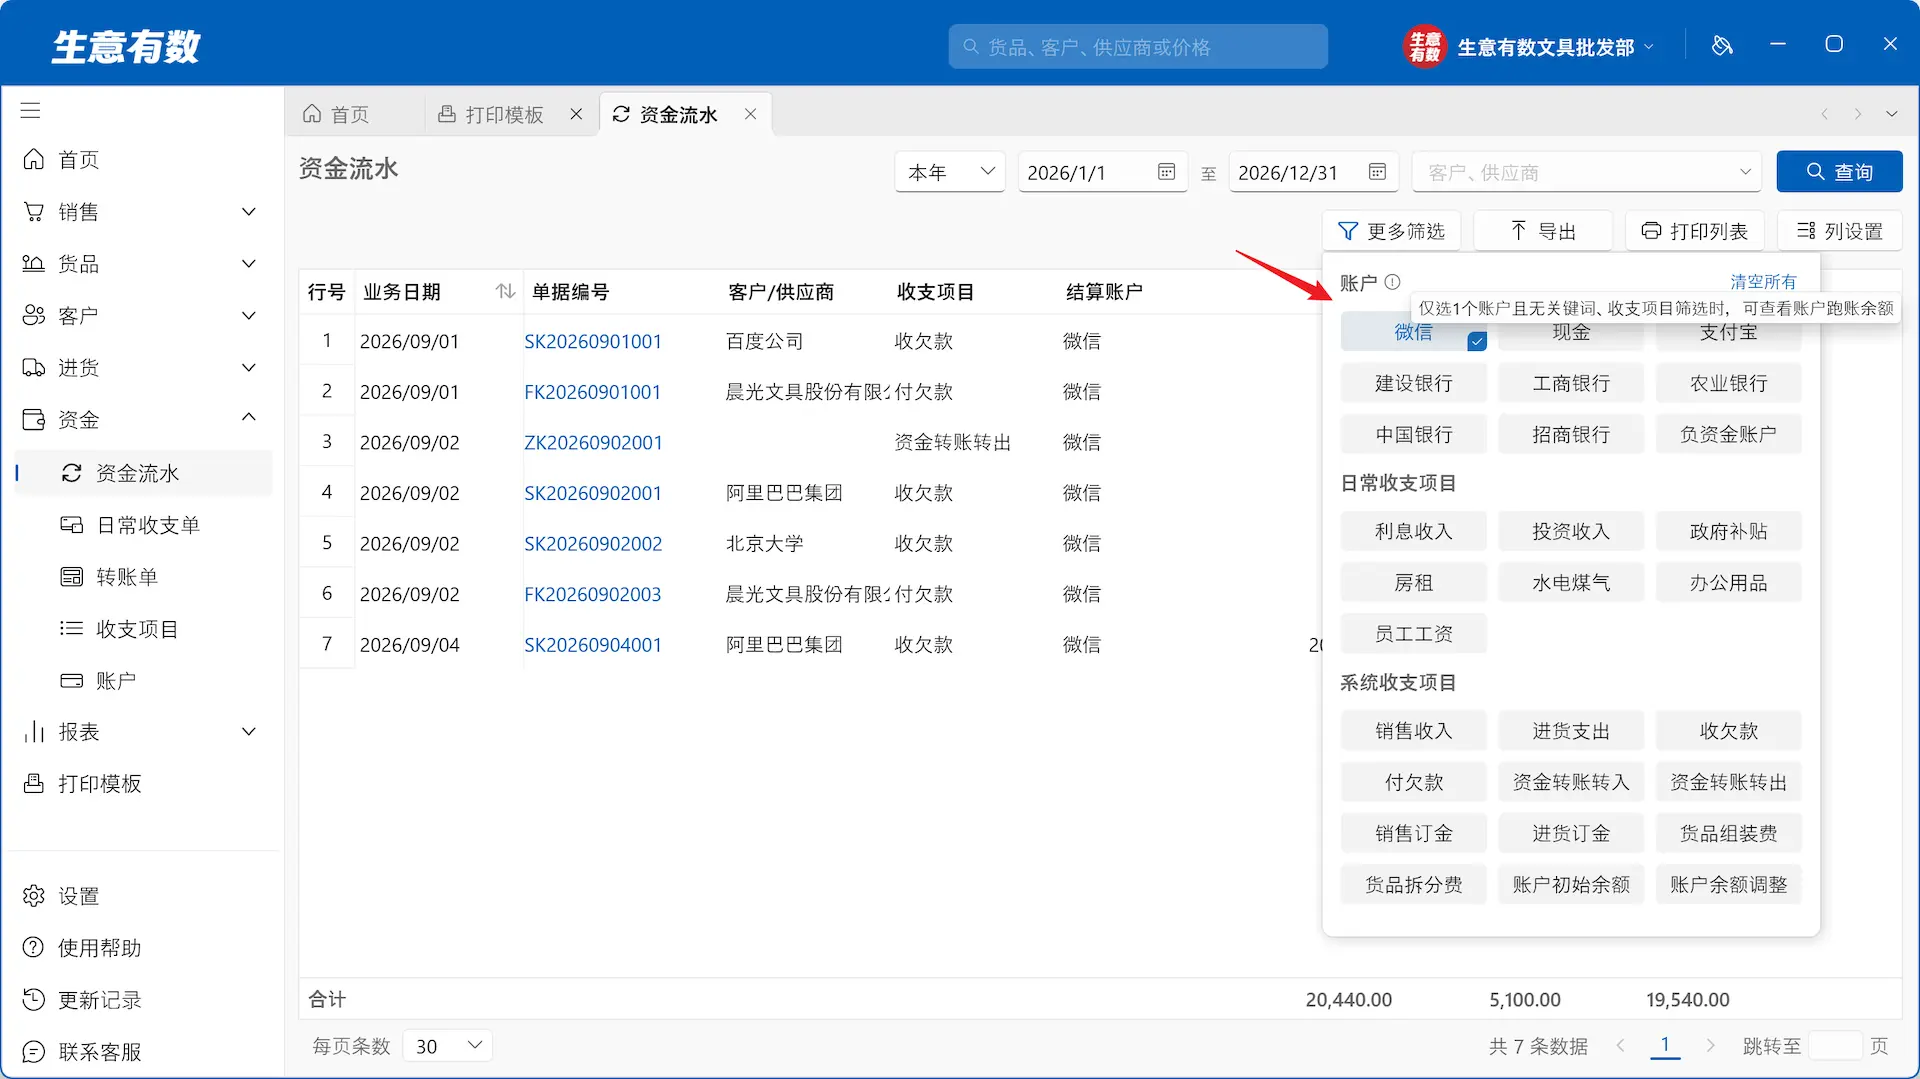Click the 报表 chart icon in sidebar
The image size is (1920, 1079).
[34, 731]
